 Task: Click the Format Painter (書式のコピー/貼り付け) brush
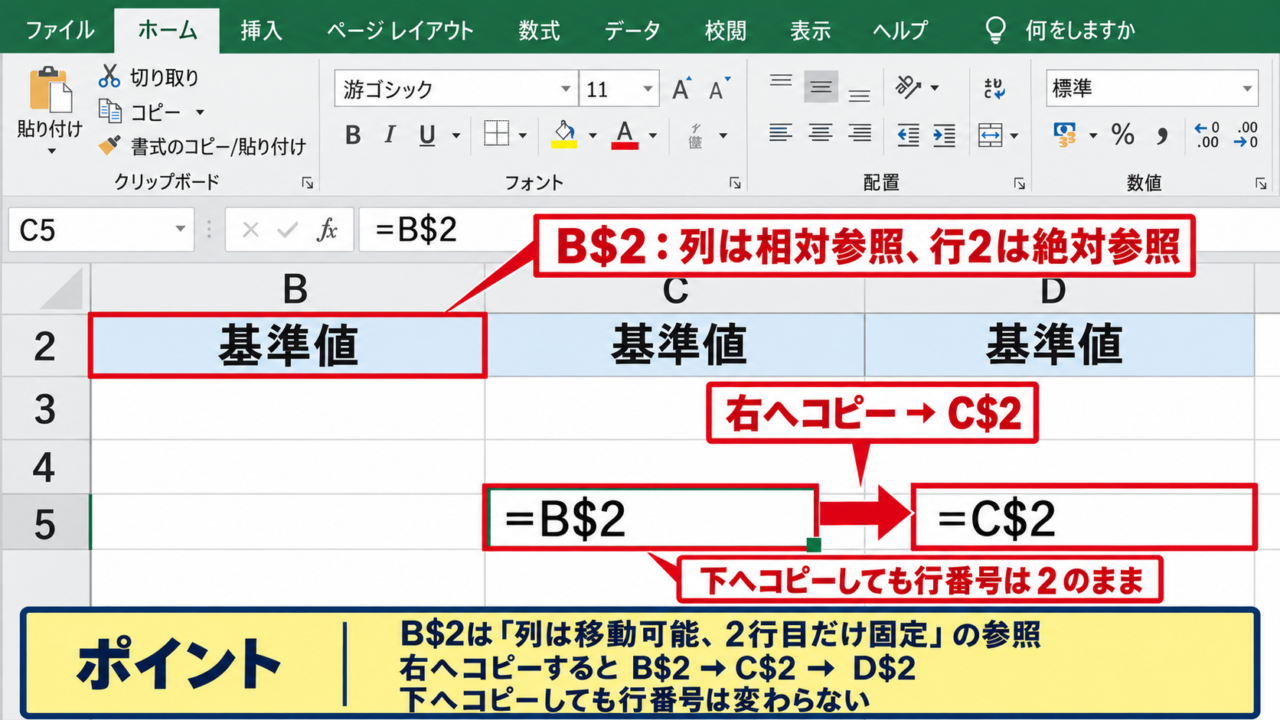(110, 146)
